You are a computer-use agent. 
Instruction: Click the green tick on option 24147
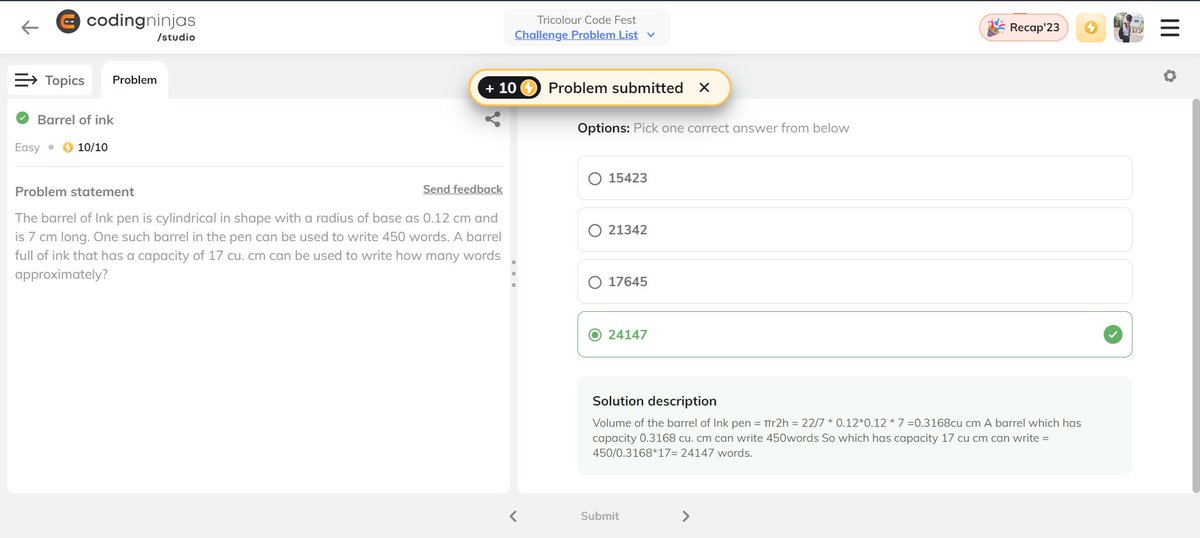(1113, 335)
